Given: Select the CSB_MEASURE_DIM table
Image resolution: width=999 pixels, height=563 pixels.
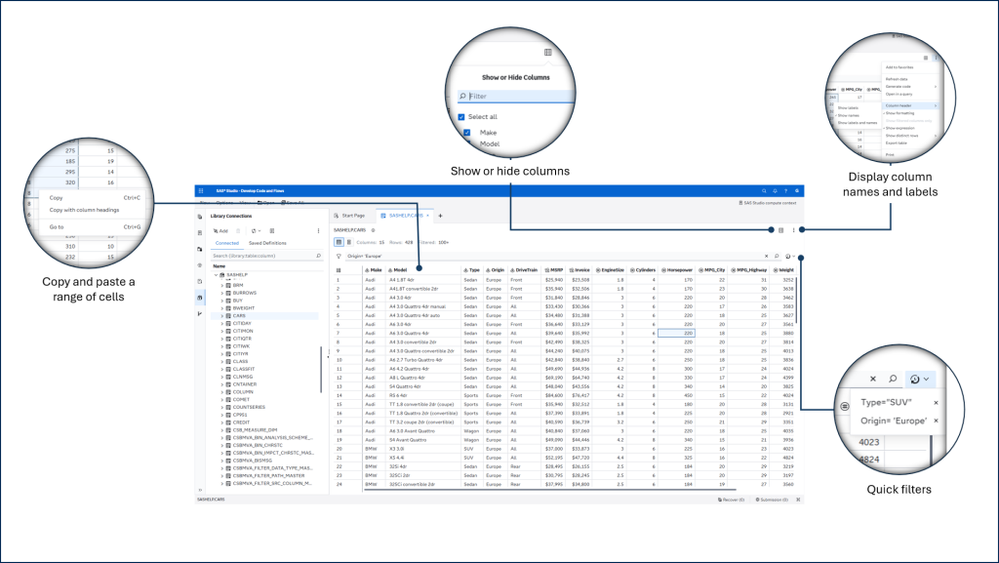Looking at the screenshot, I should [x=255, y=430].
